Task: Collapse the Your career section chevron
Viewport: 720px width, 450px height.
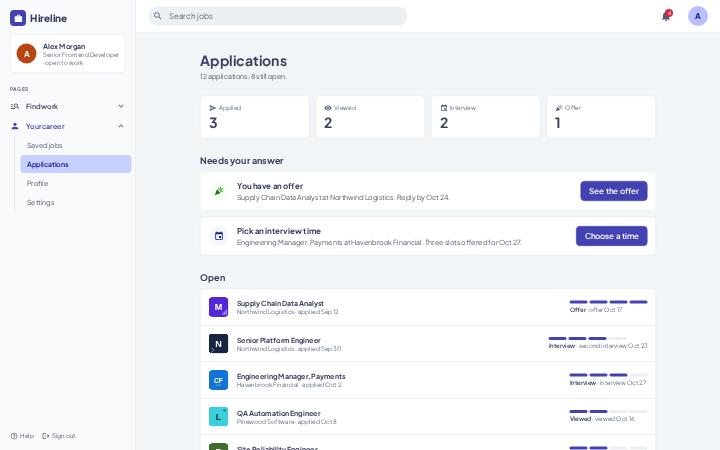Action: point(121,126)
